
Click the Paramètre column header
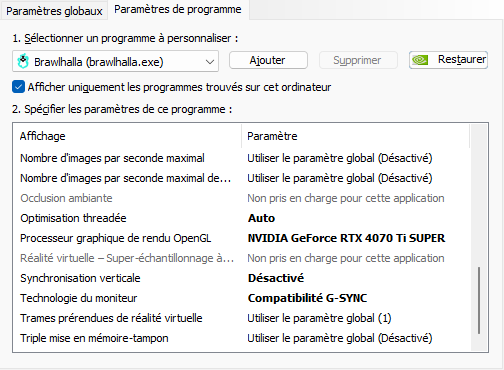[356, 136]
